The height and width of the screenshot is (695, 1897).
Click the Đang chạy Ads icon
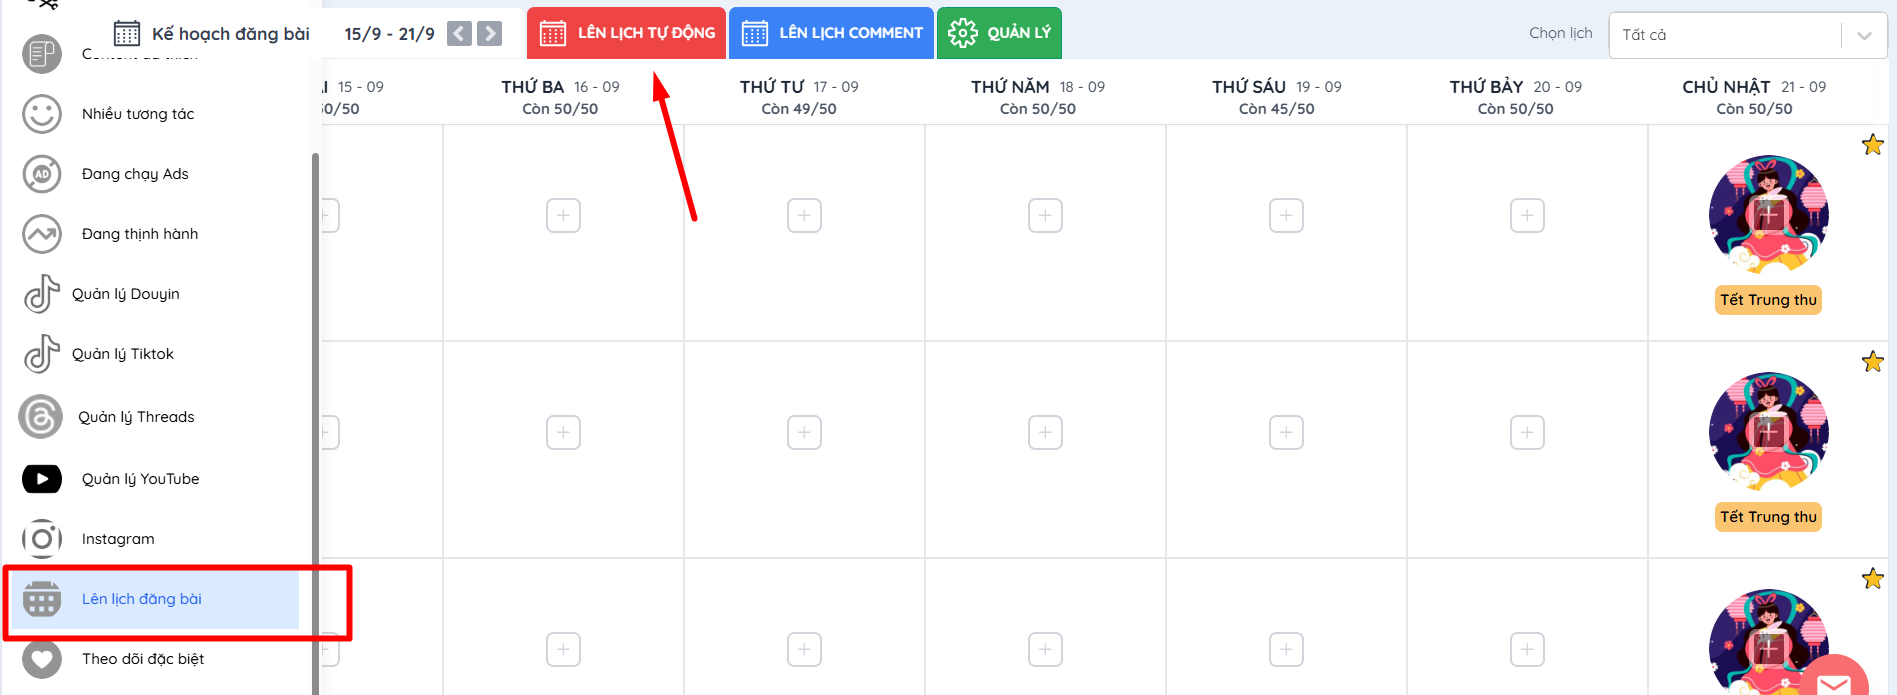pos(42,174)
